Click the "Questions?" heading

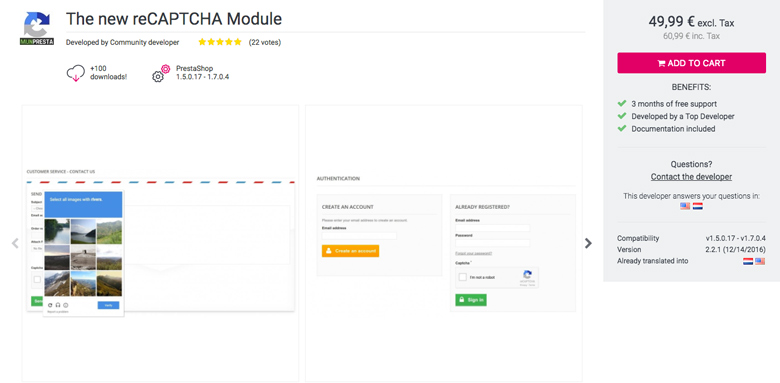pos(691,164)
